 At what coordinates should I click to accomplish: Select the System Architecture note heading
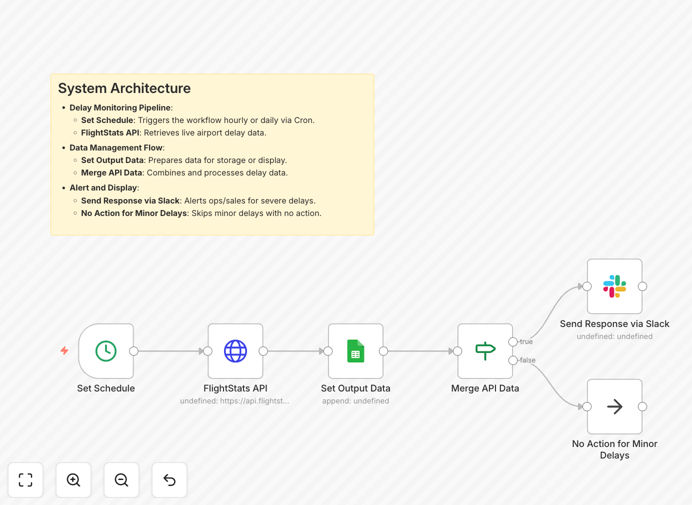(124, 88)
